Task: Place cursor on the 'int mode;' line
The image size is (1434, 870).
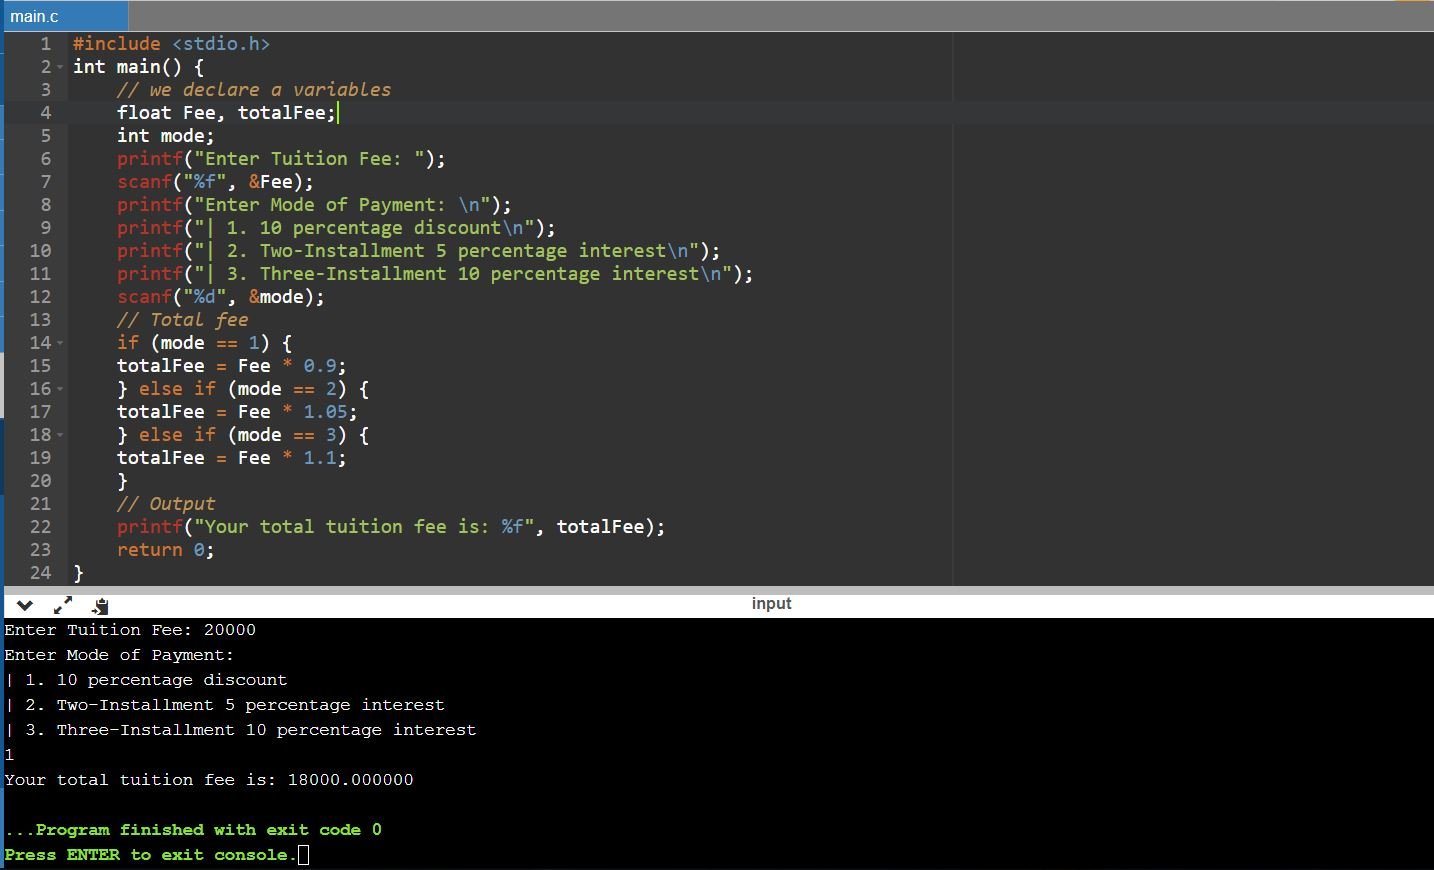Action: click(165, 136)
